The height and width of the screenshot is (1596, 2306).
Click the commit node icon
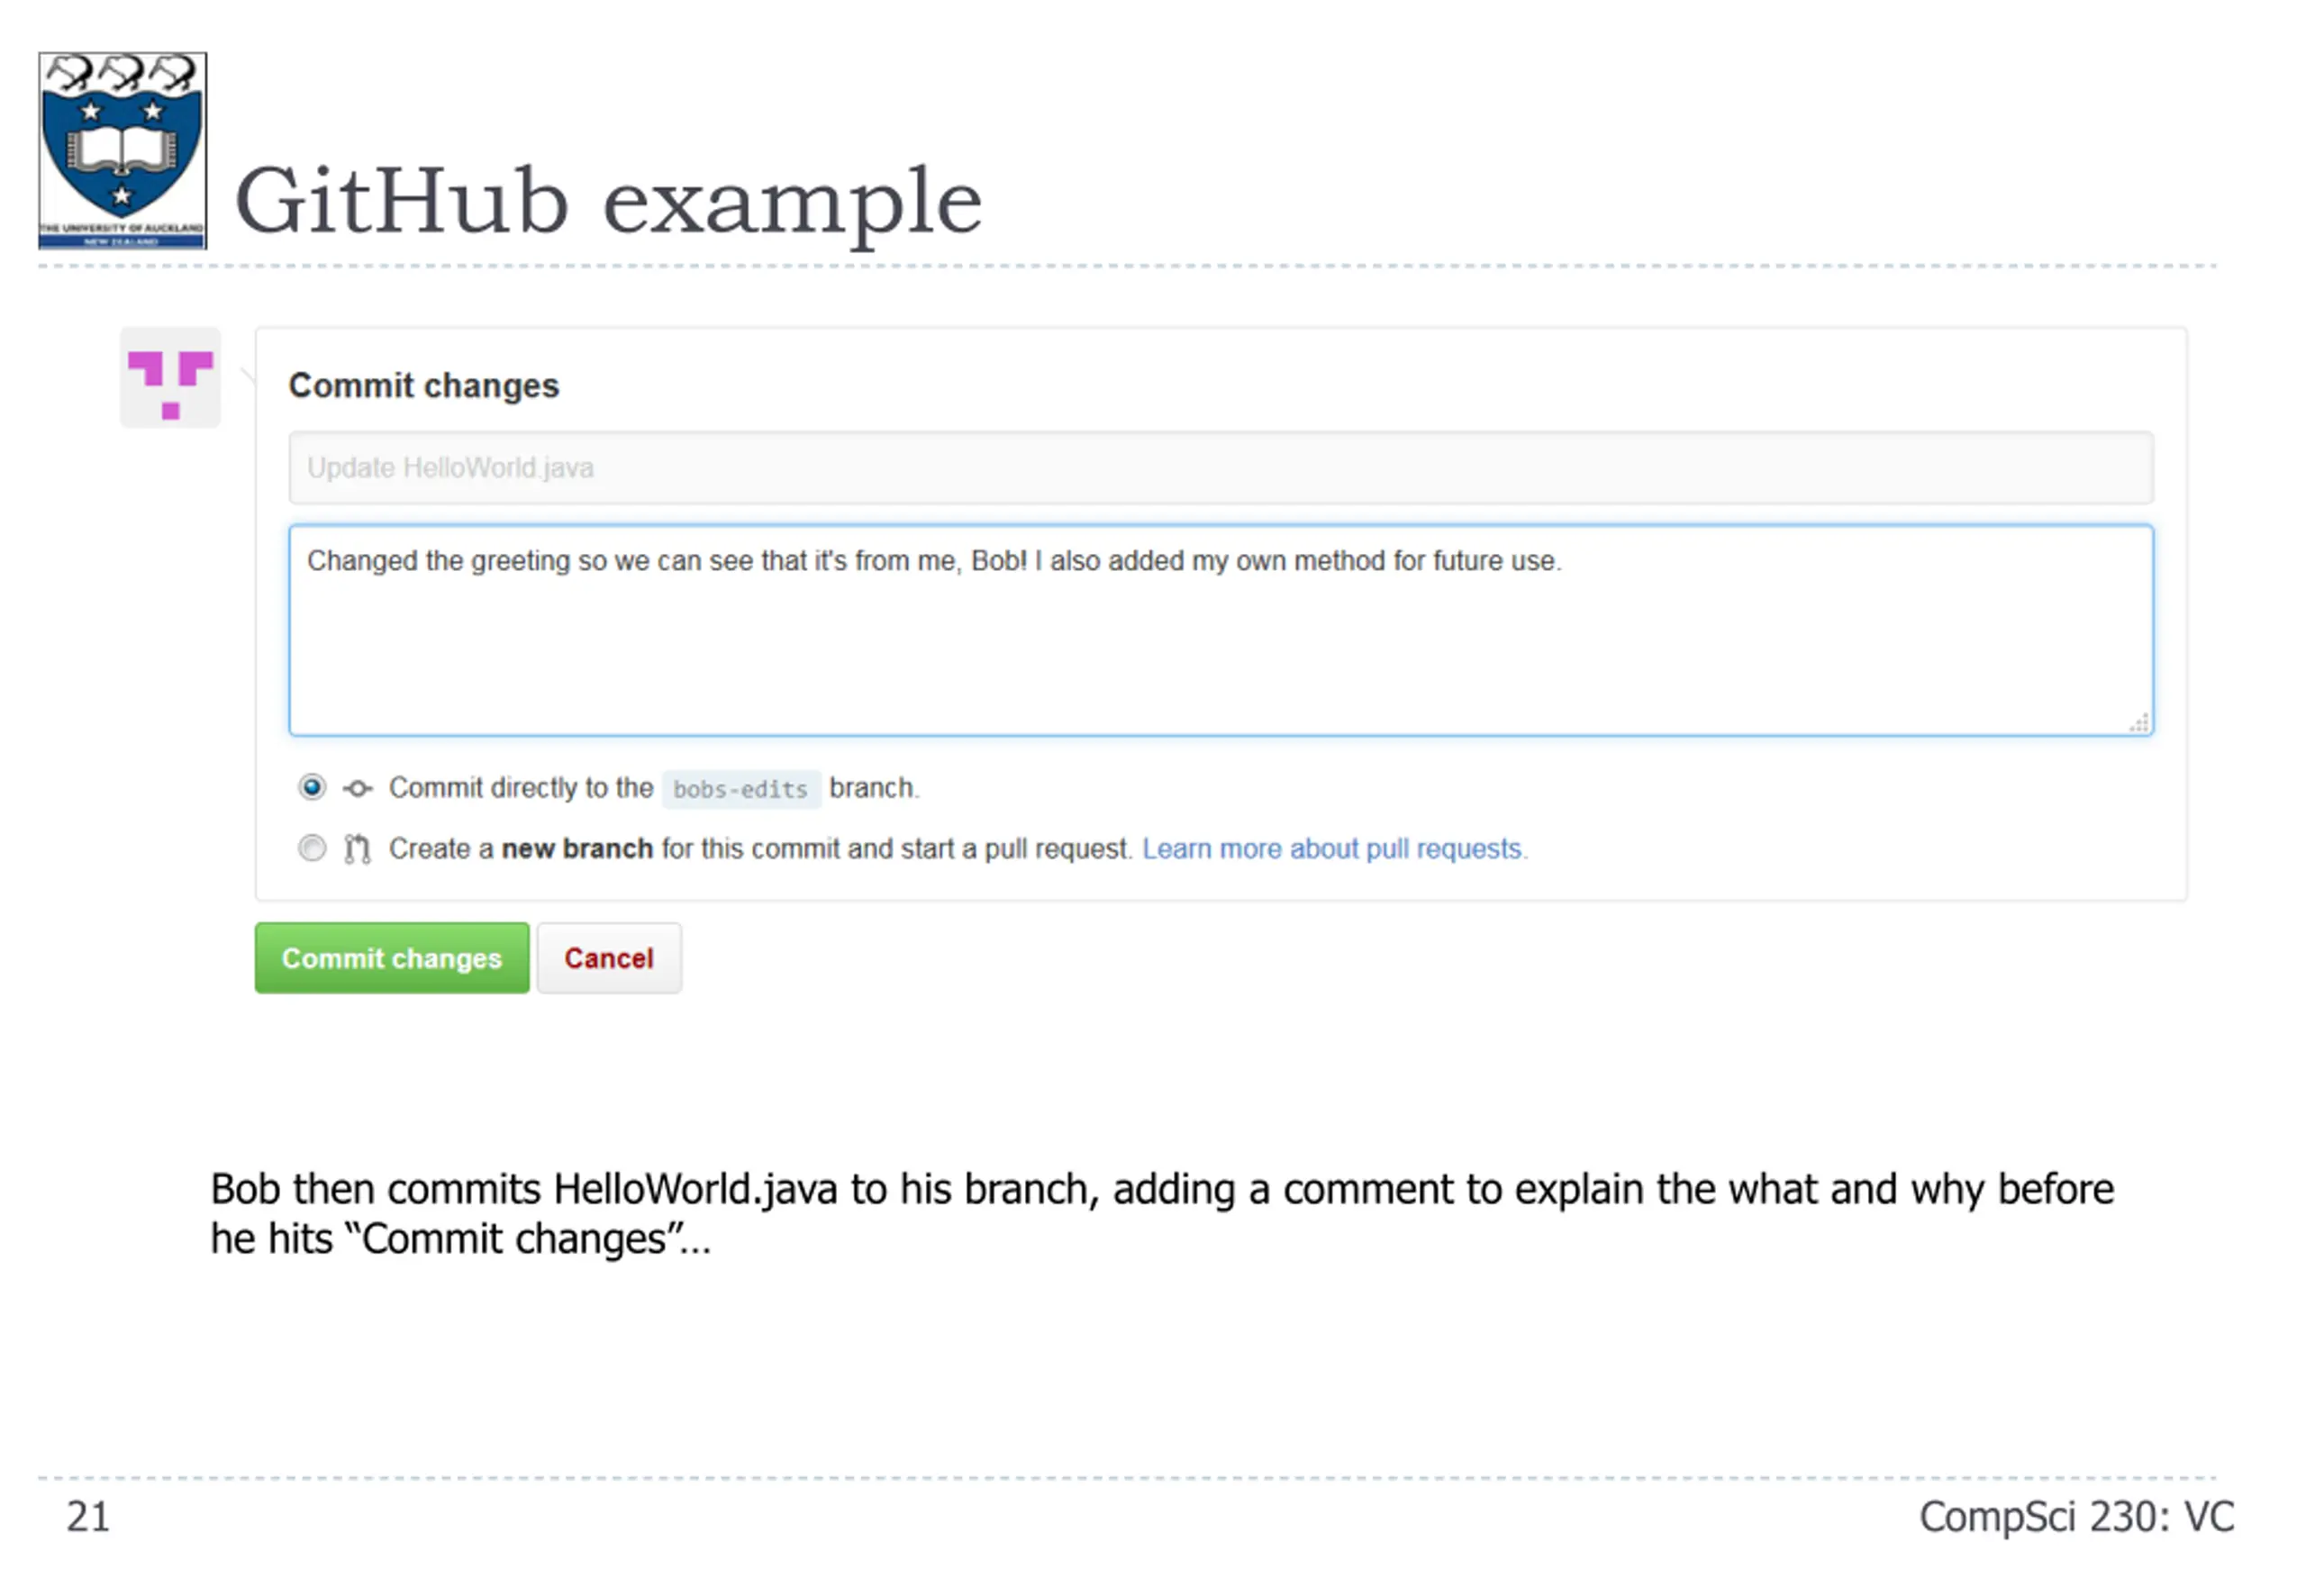(357, 789)
